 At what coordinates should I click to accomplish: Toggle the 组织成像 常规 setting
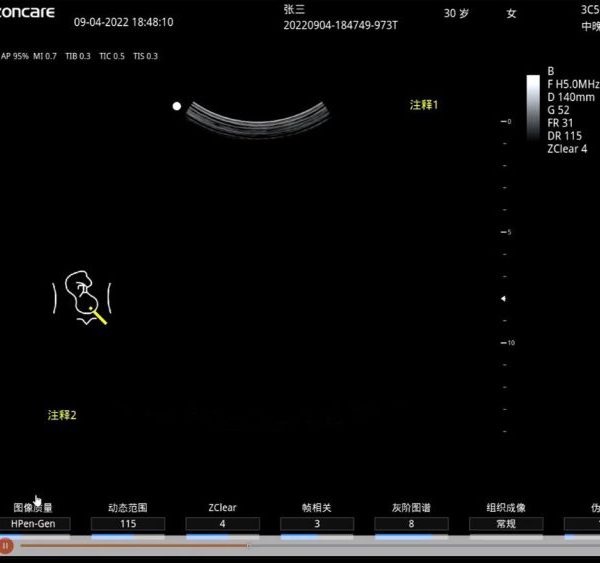click(x=506, y=523)
